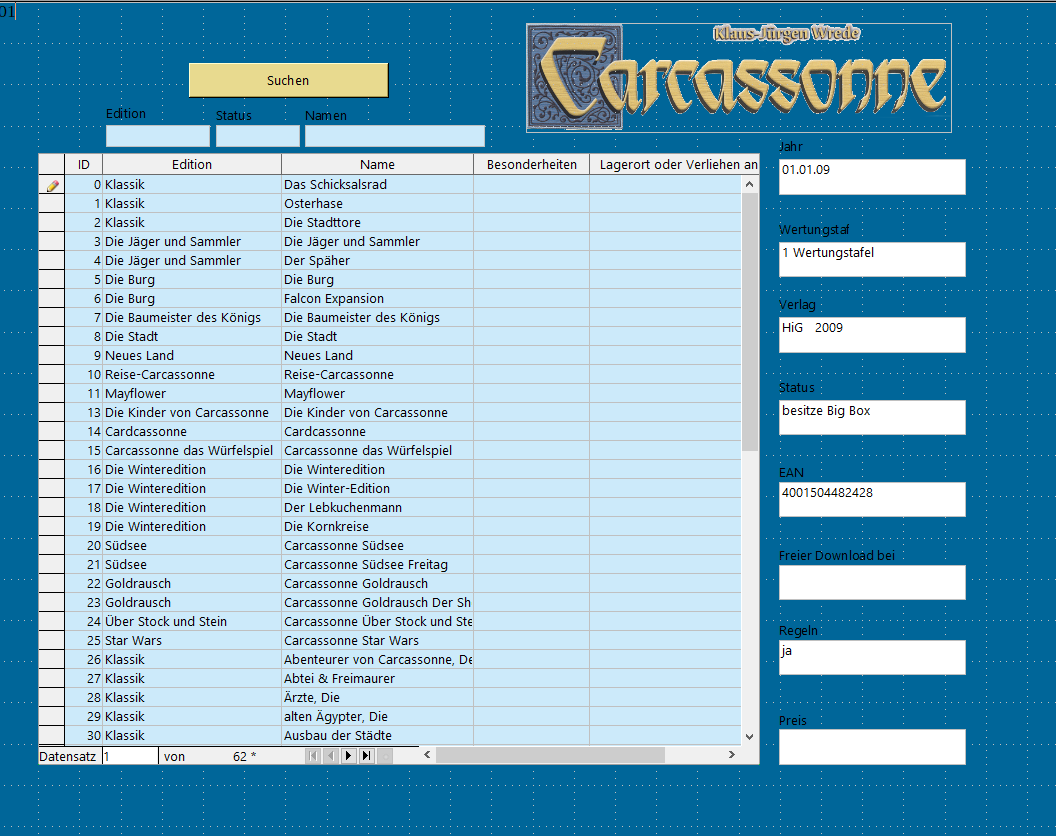
Task: Click the Datensatz record number box
Action: click(130, 757)
